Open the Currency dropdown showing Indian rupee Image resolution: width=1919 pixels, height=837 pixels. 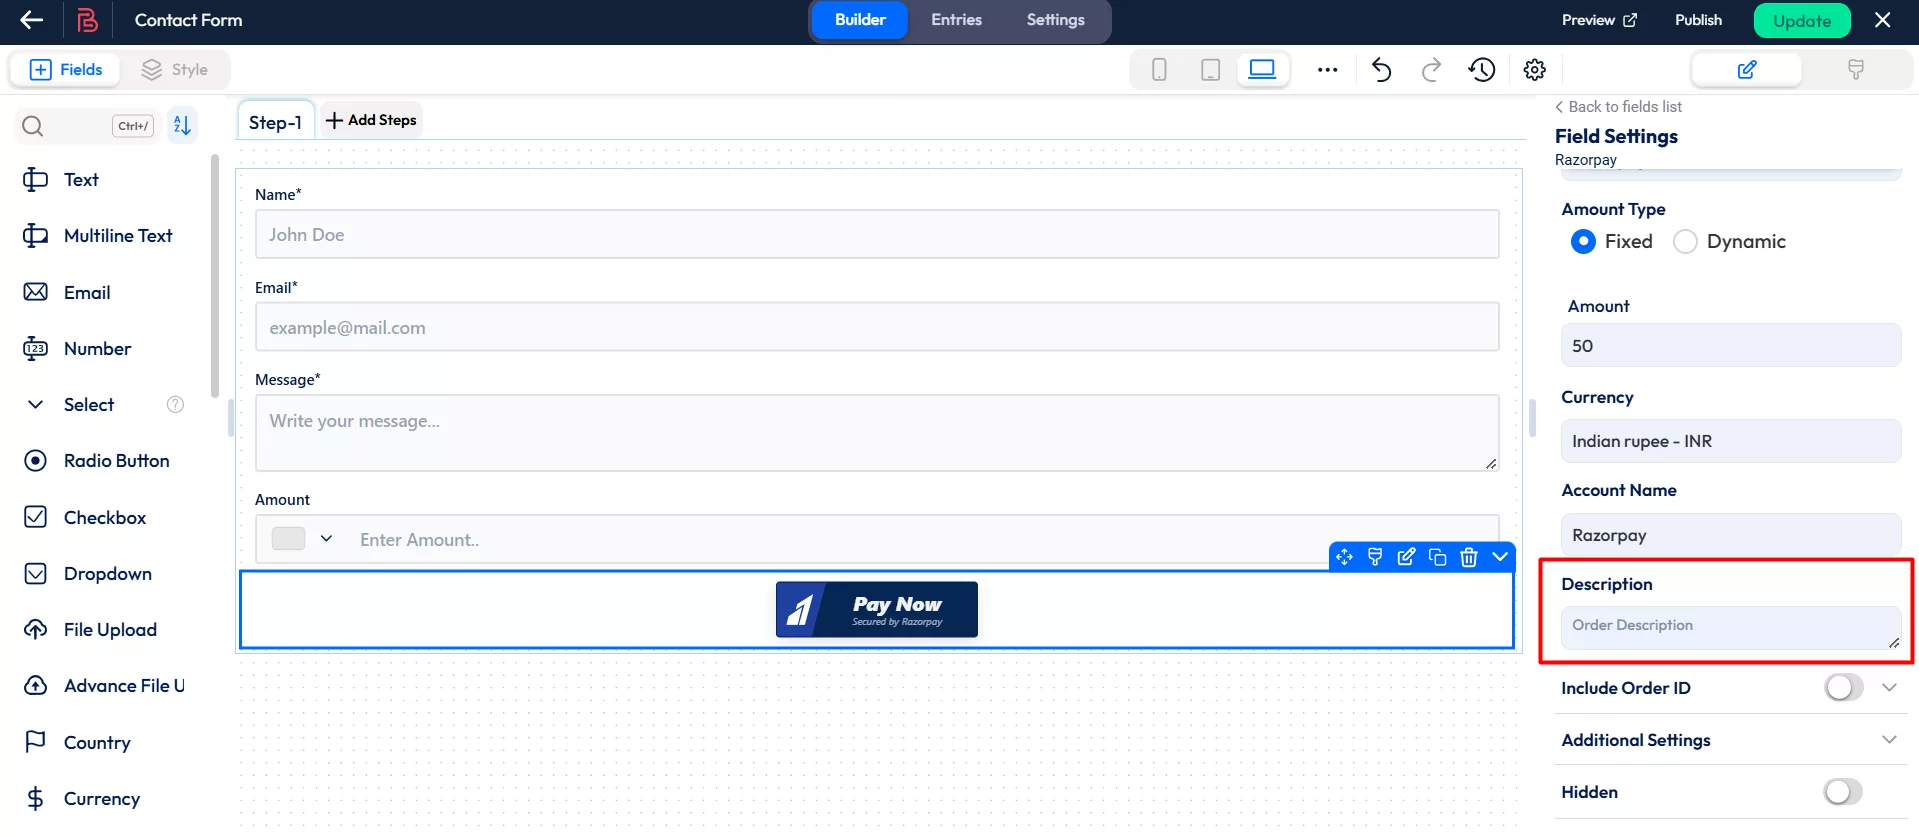click(x=1730, y=441)
